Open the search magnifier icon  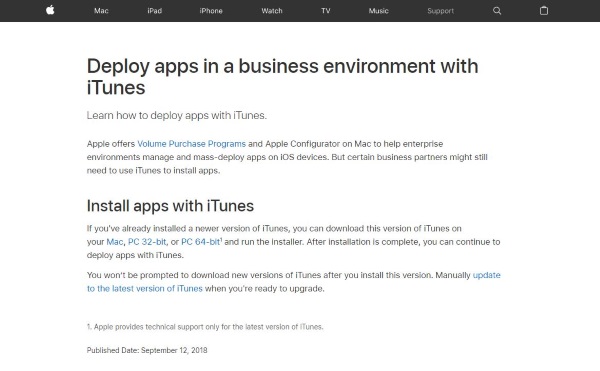click(497, 11)
